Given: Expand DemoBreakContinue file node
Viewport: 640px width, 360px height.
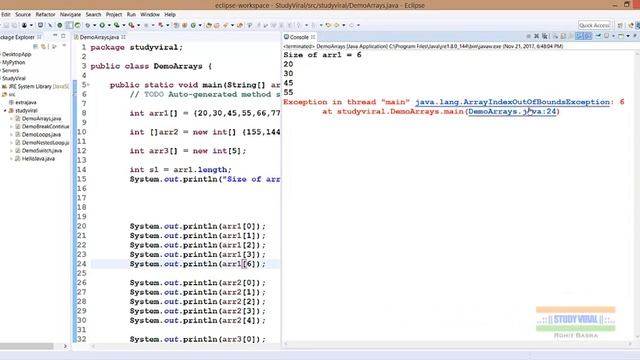Looking at the screenshot, I should tap(11, 127).
